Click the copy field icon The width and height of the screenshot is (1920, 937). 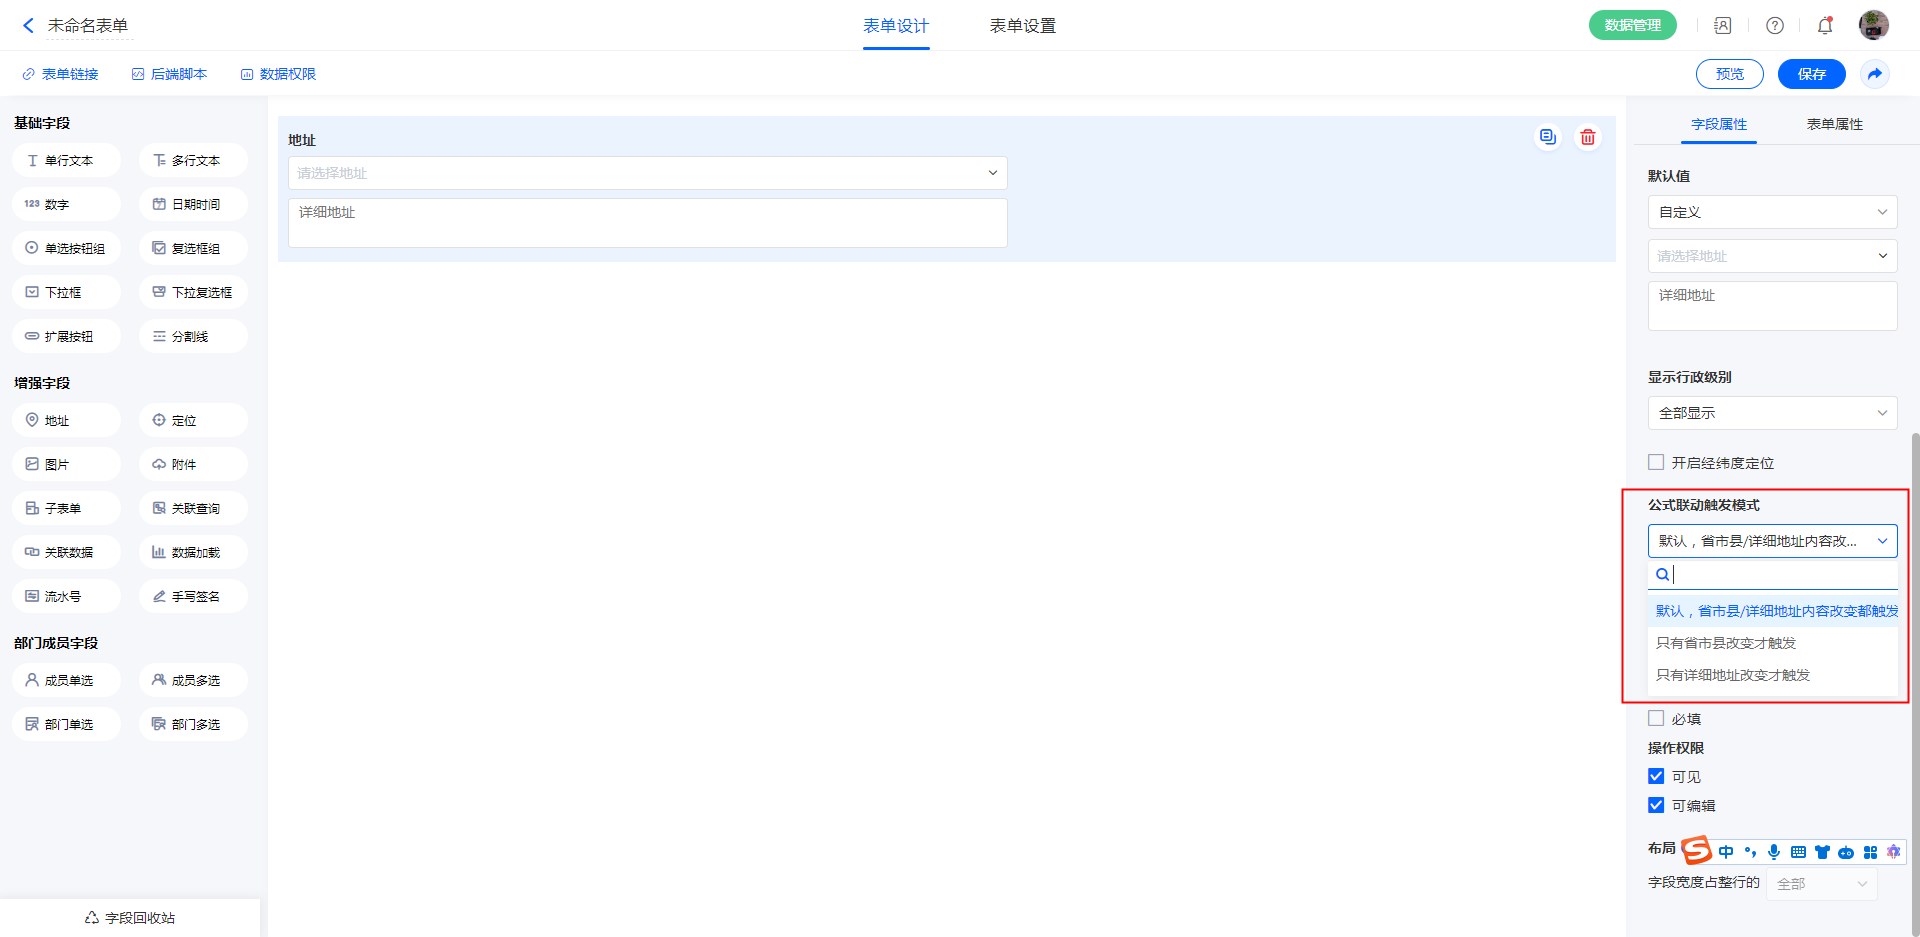(1547, 138)
